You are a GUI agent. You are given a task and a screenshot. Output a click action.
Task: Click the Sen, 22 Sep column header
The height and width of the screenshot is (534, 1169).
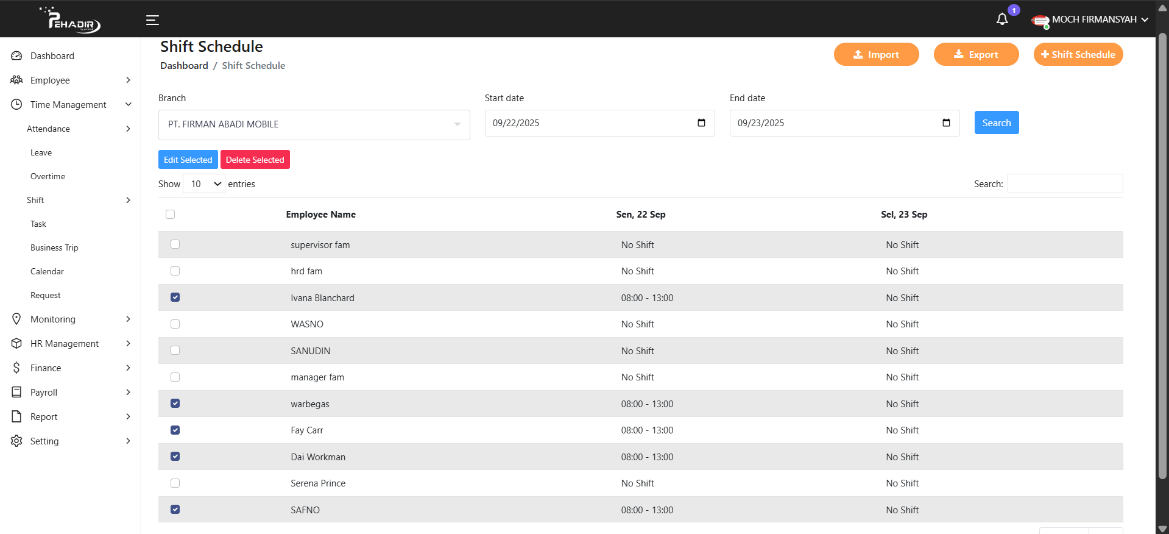click(x=640, y=214)
